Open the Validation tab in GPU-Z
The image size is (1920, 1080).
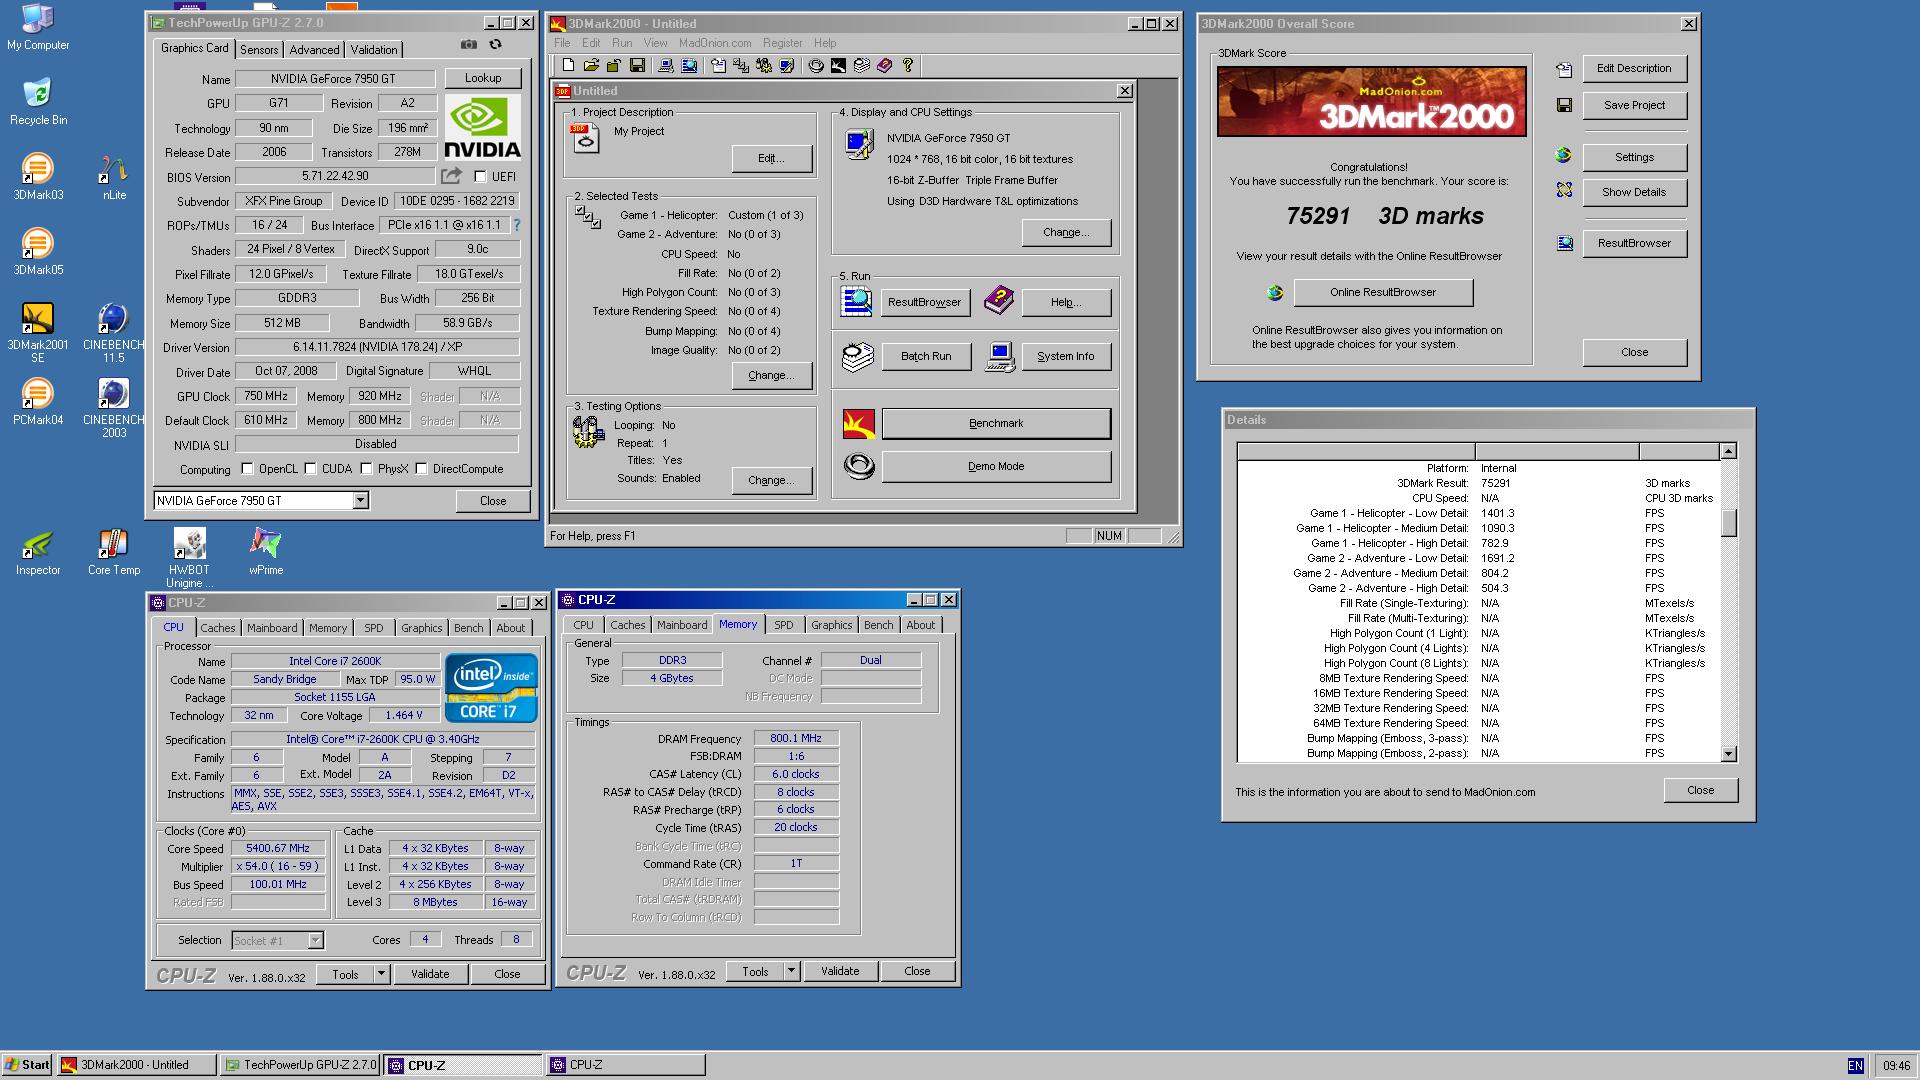point(374,49)
